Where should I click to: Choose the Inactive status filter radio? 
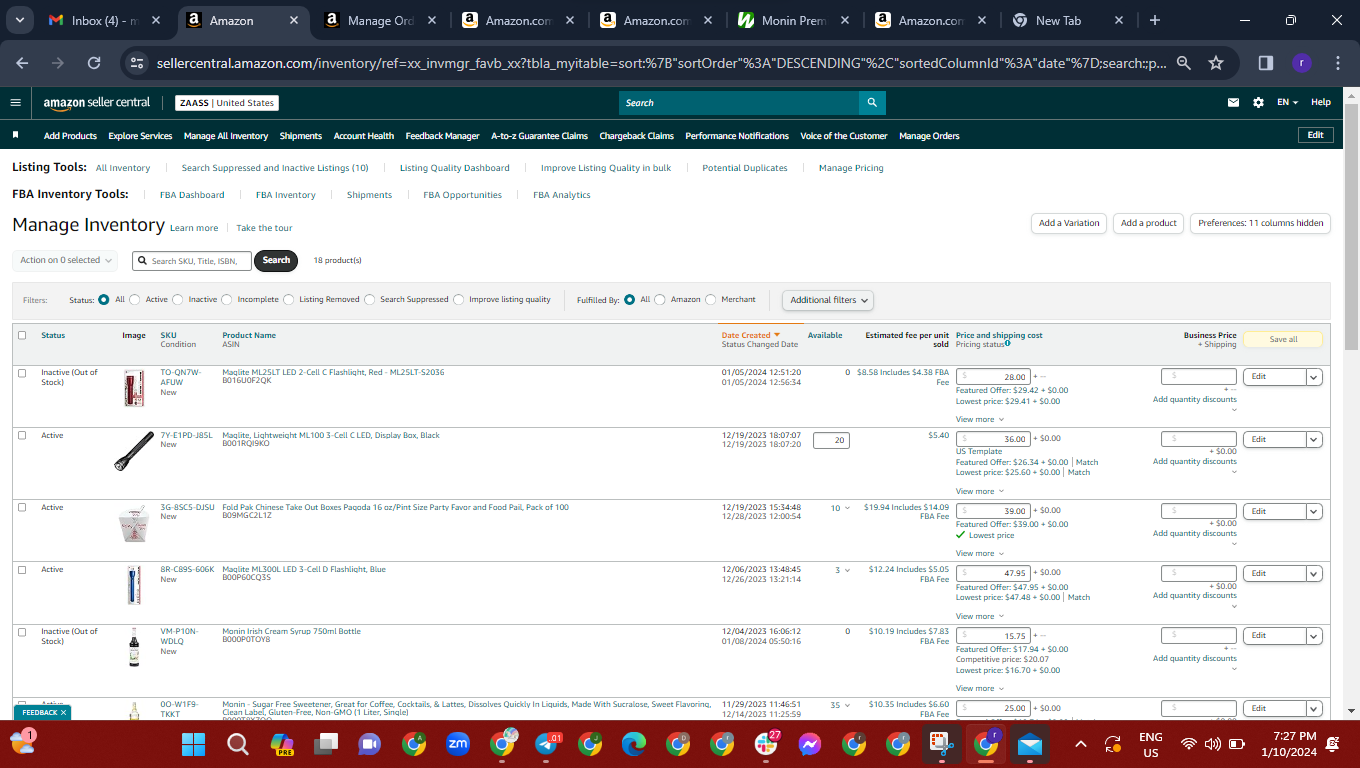click(178, 299)
